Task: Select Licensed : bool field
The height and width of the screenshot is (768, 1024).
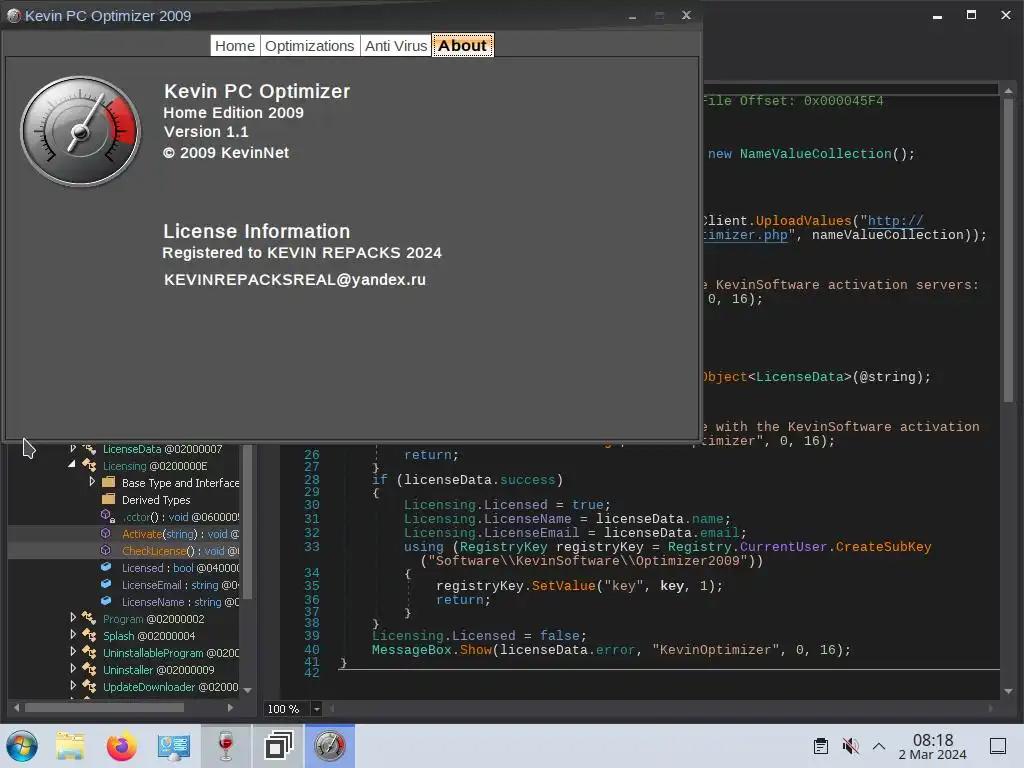Action: point(180,568)
